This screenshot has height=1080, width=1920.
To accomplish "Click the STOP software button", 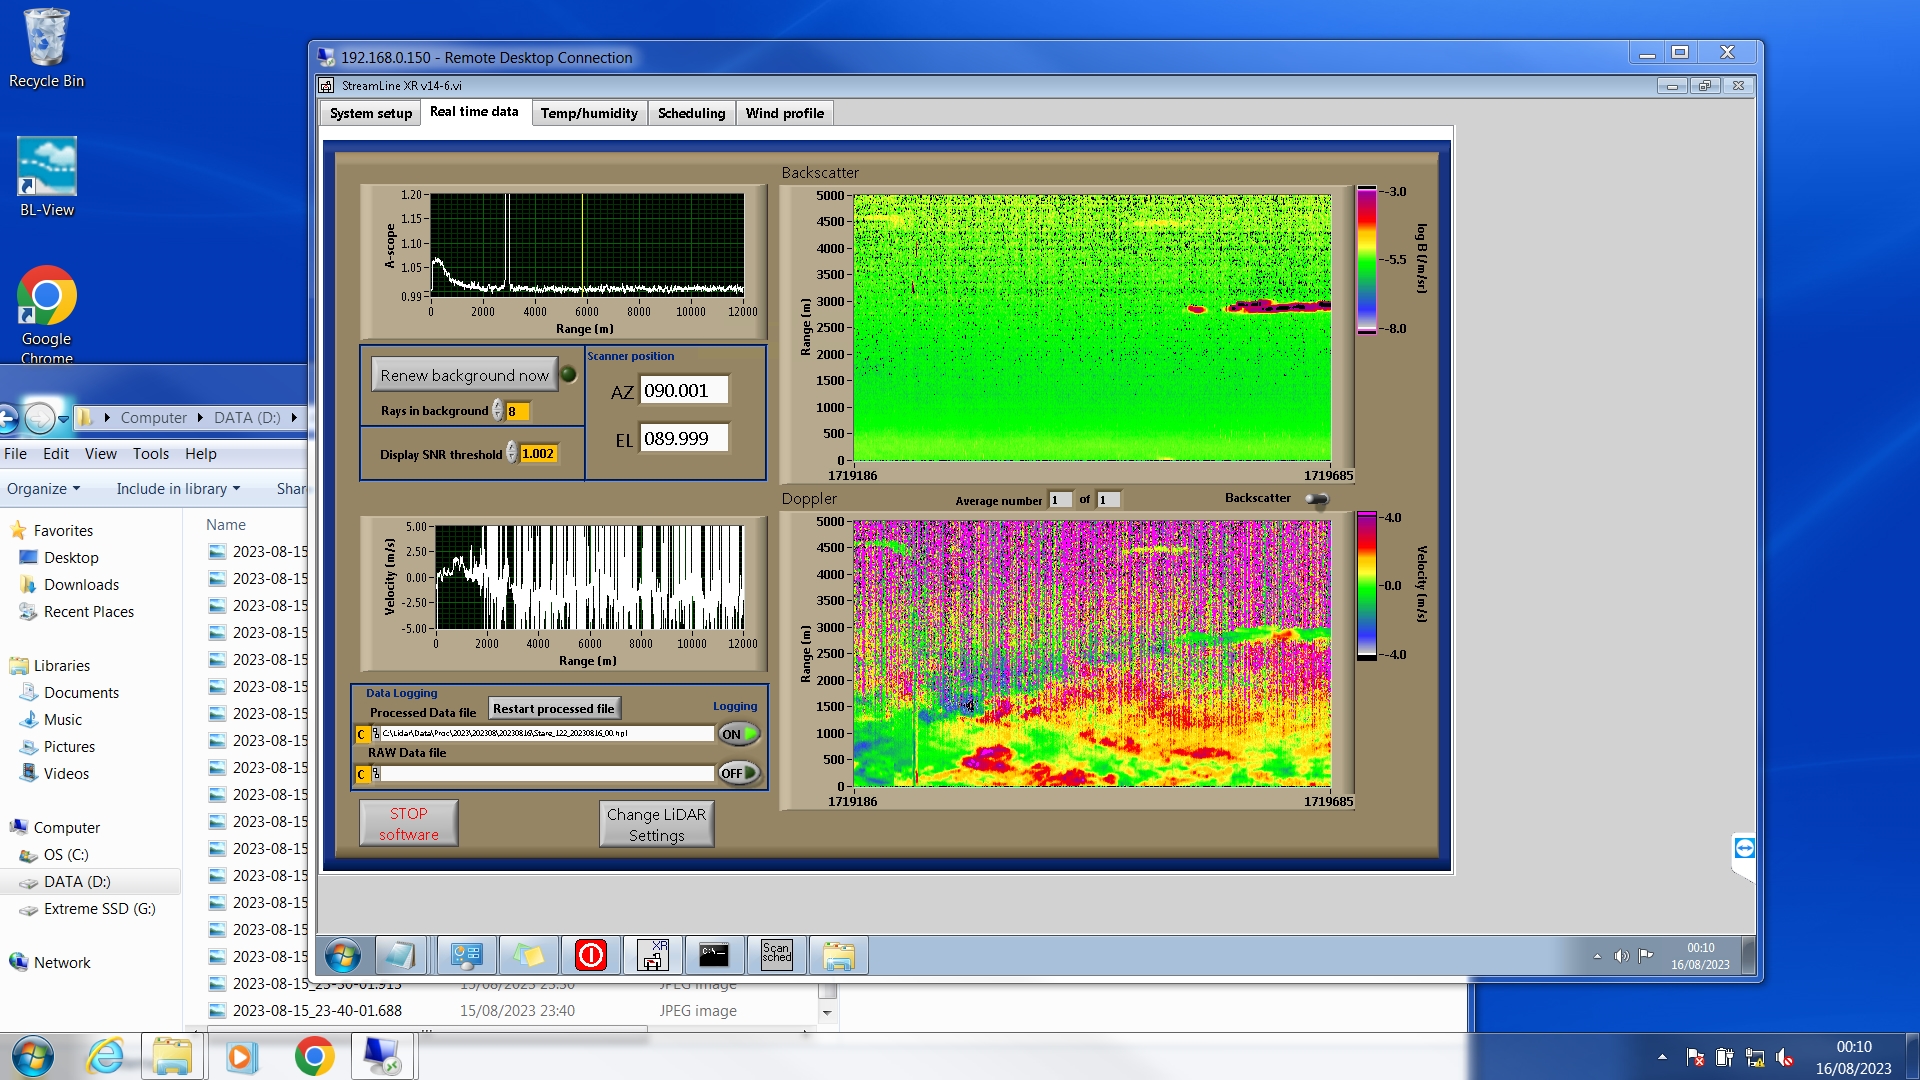I will point(409,824).
